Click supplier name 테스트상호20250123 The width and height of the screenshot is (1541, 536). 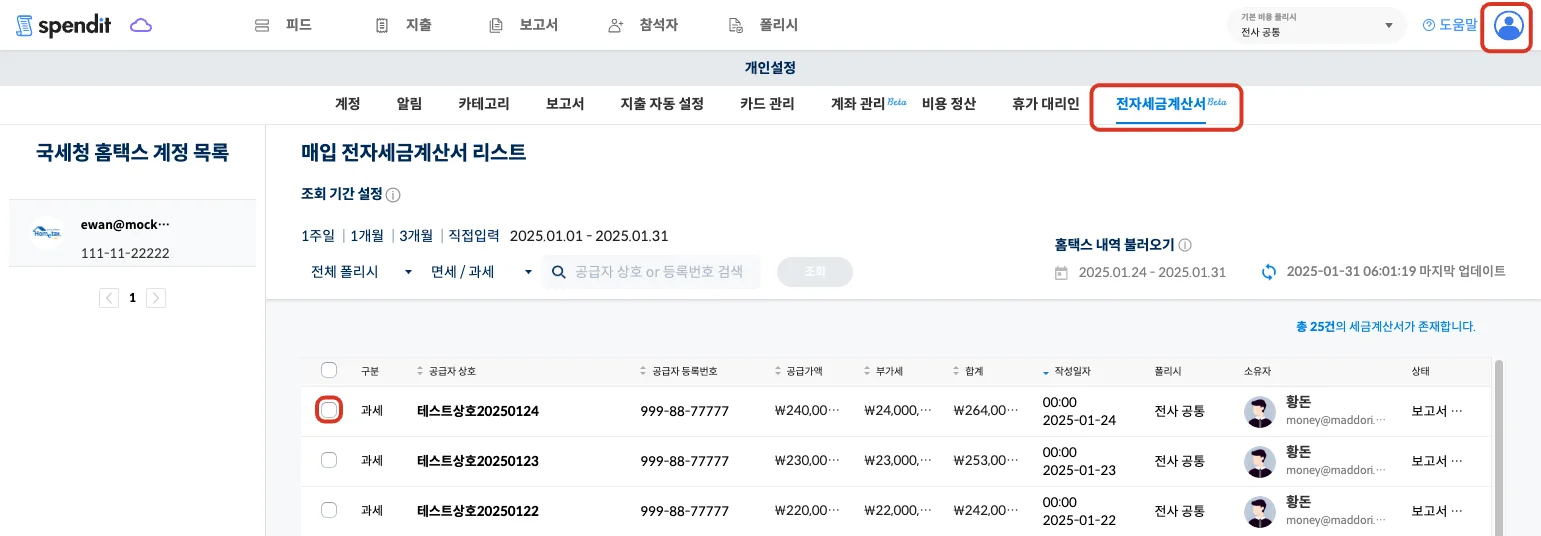[x=478, y=461]
